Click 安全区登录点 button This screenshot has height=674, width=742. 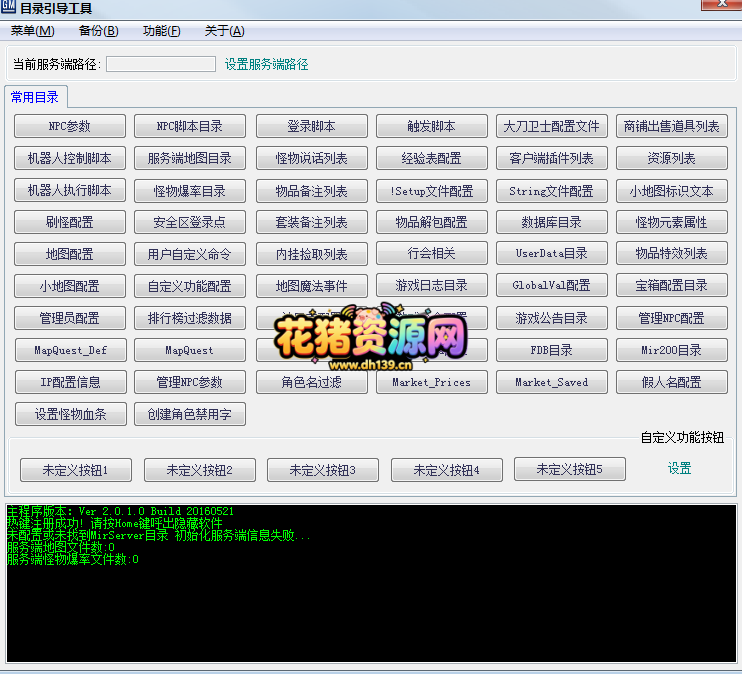[x=190, y=222]
